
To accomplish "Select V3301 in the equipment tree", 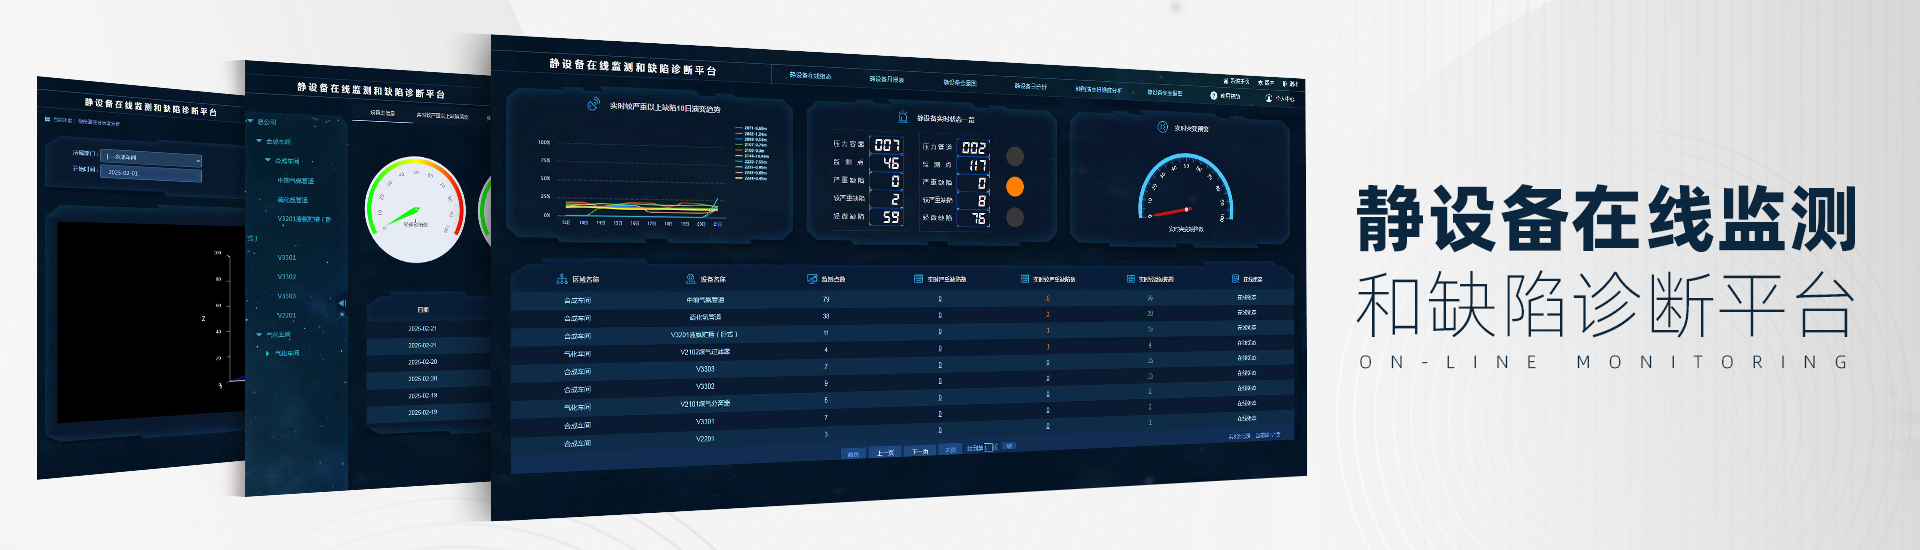I will [x=287, y=257].
